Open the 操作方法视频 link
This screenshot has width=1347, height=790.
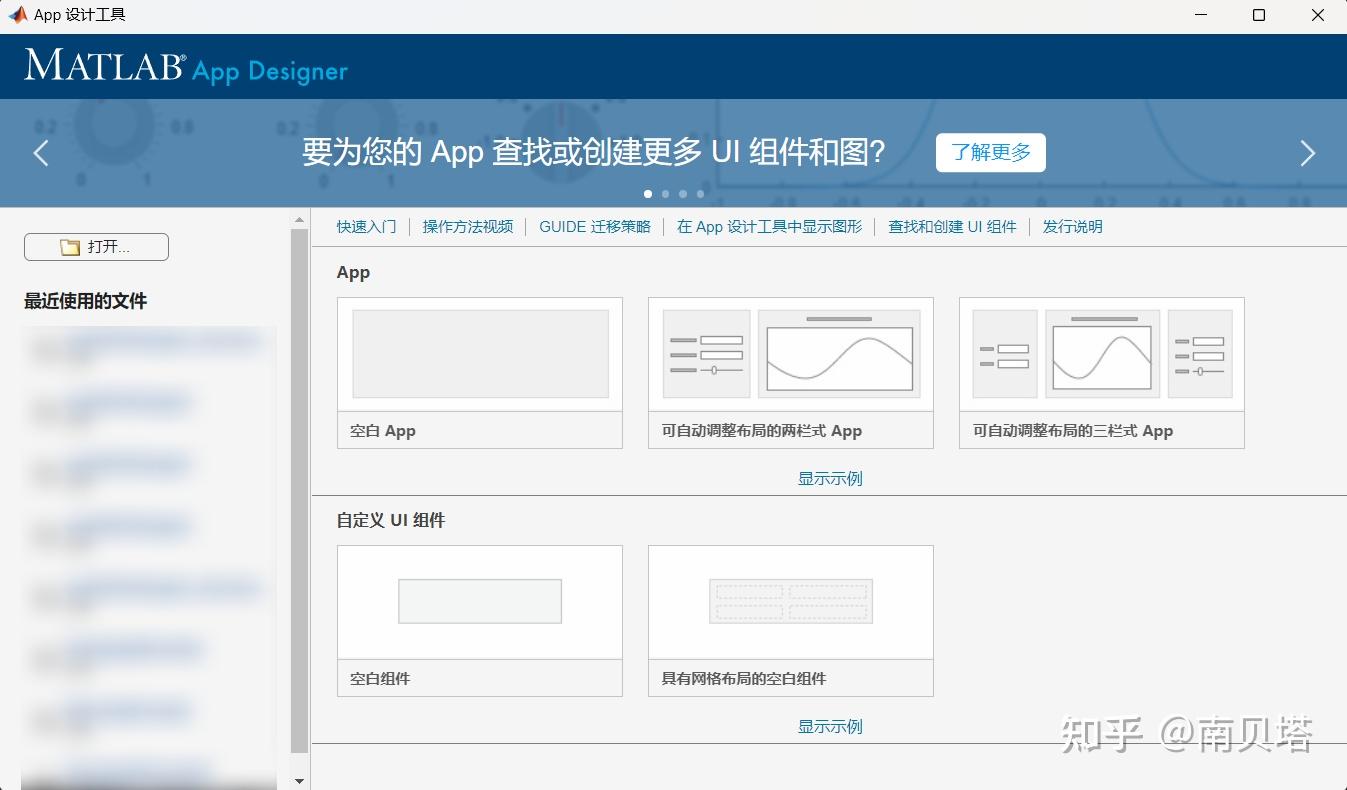(467, 226)
